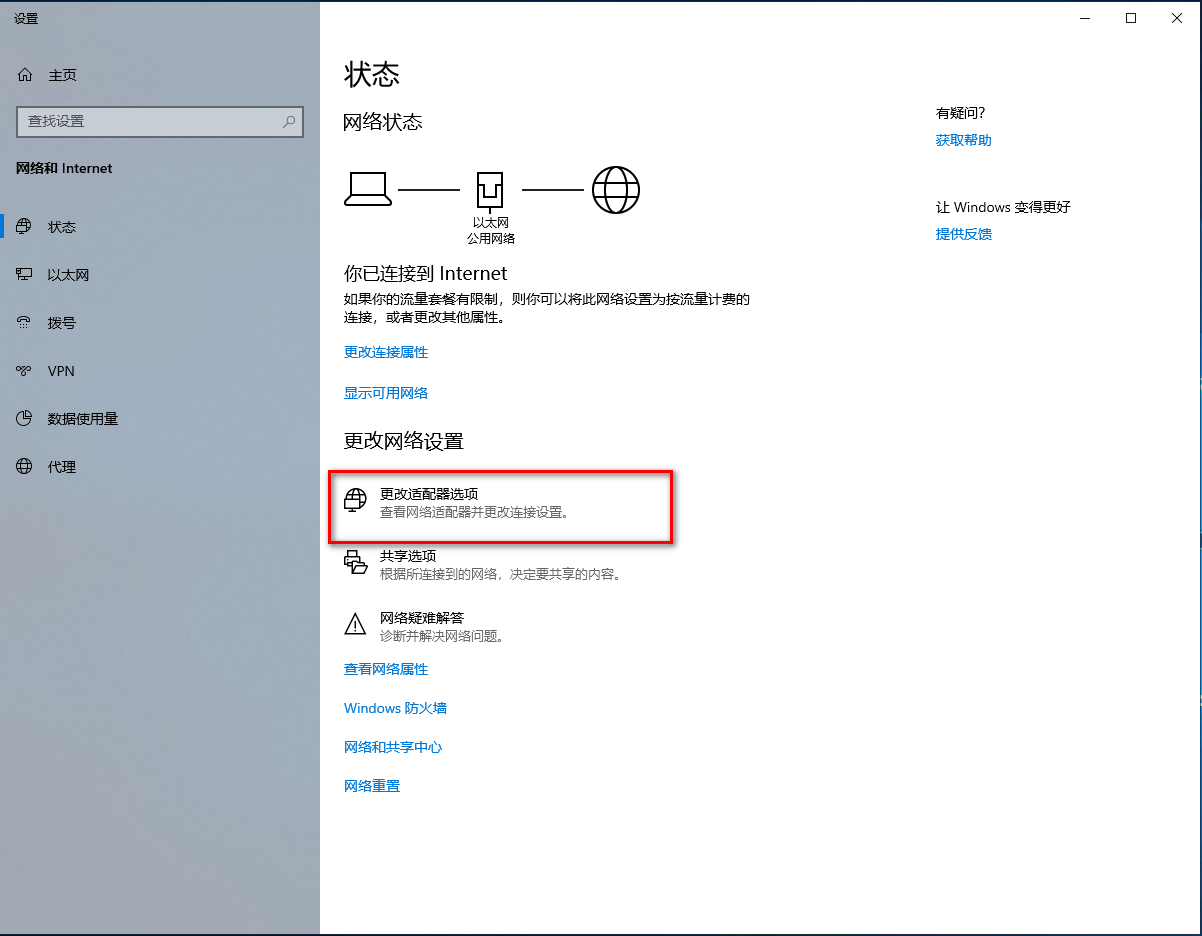Maximize the 设置 window

pyautogui.click(x=1131, y=18)
